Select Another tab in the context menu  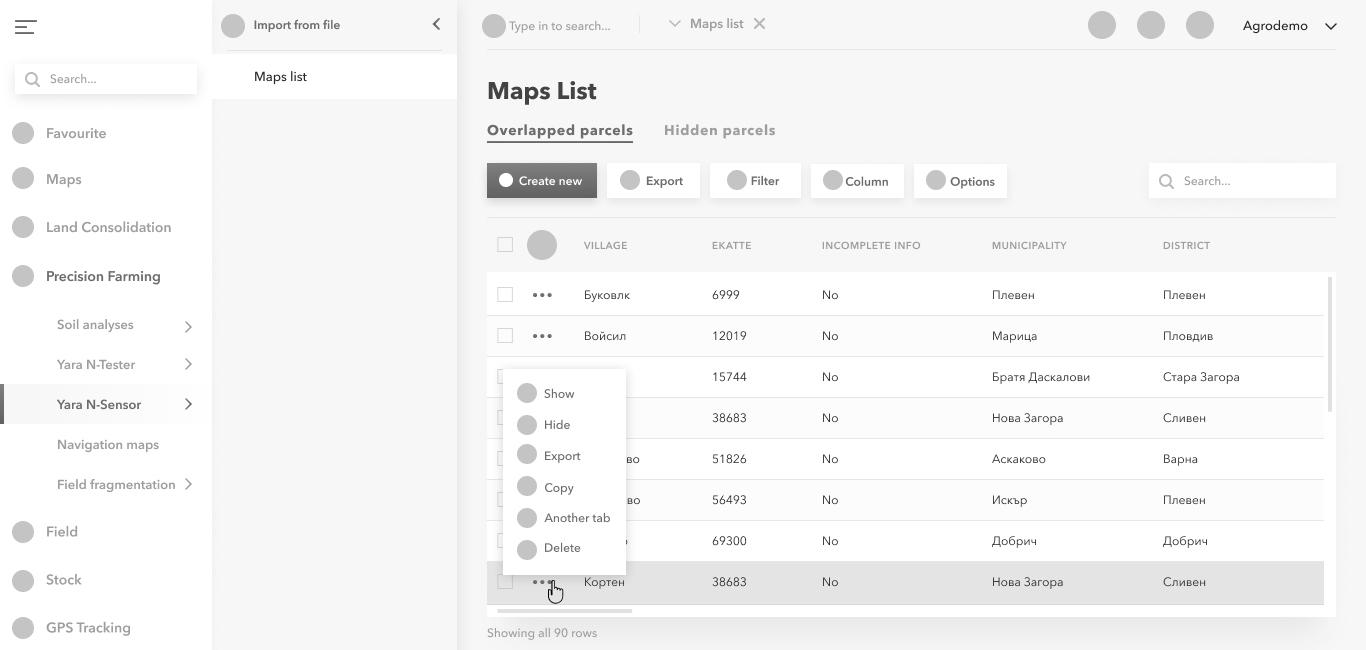tap(564, 518)
